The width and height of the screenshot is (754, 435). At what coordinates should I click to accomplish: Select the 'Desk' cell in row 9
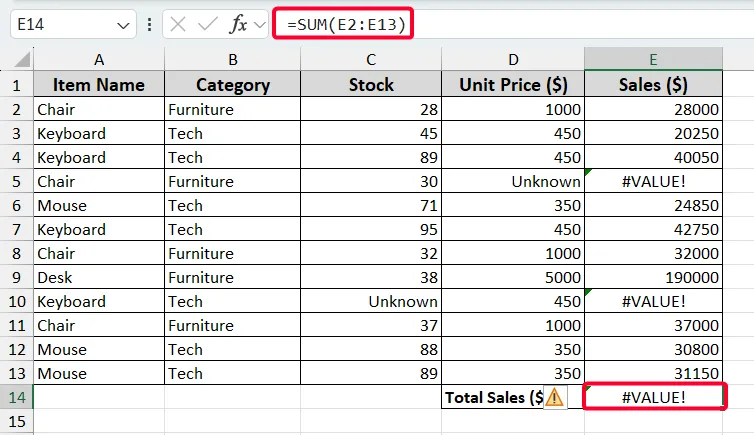tap(99, 277)
